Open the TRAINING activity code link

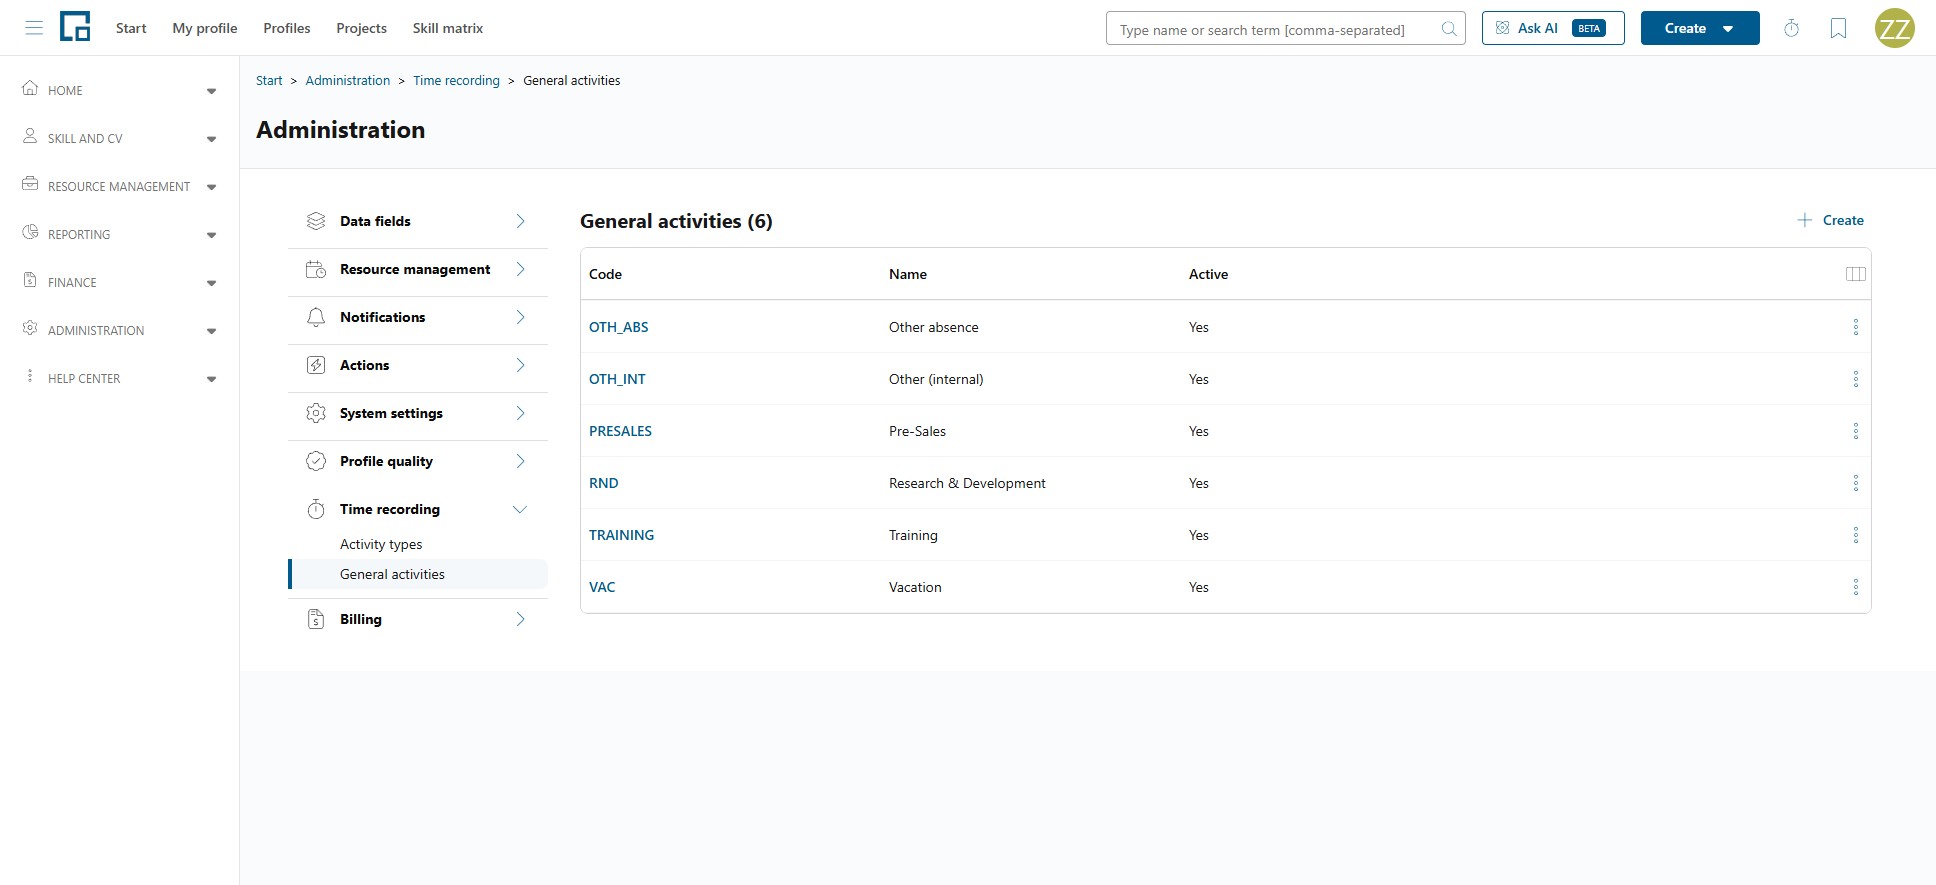621,535
